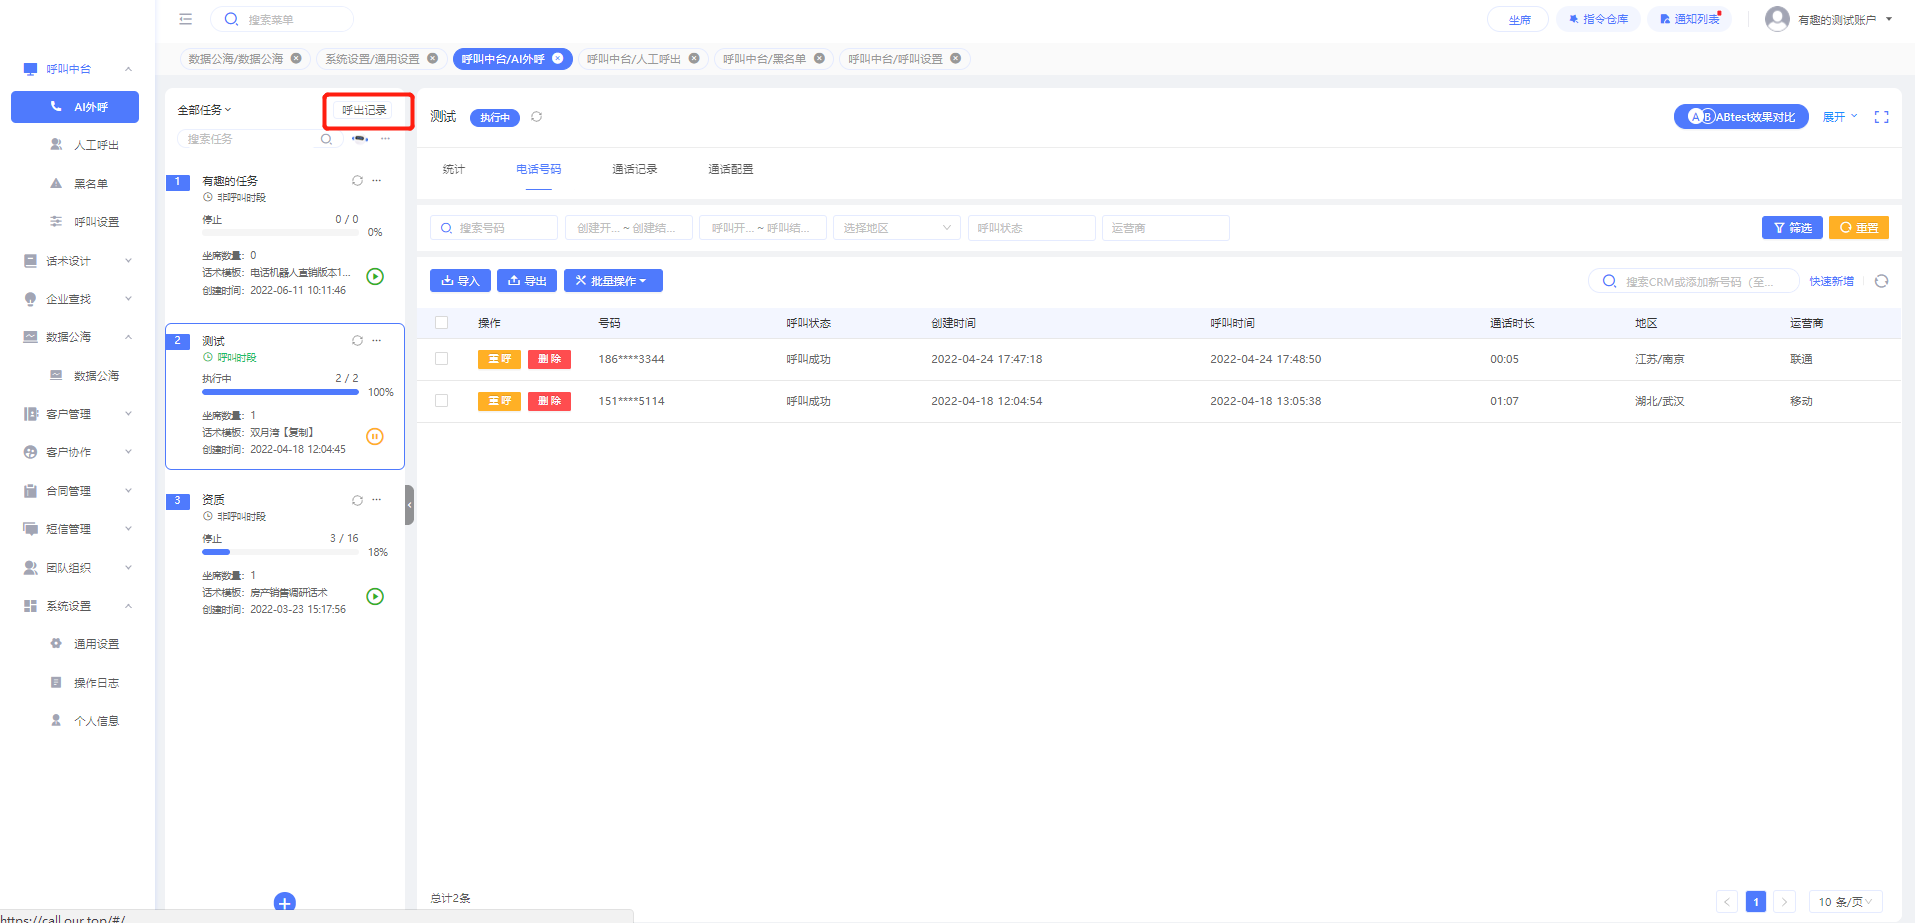Click the 搜索号码 input field
This screenshot has width=1915, height=923.
pos(494,228)
